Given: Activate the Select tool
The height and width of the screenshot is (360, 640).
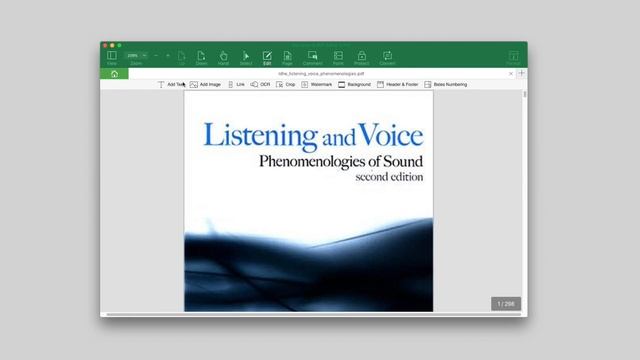Looking at the screenshot, I should tap(246, 58).
